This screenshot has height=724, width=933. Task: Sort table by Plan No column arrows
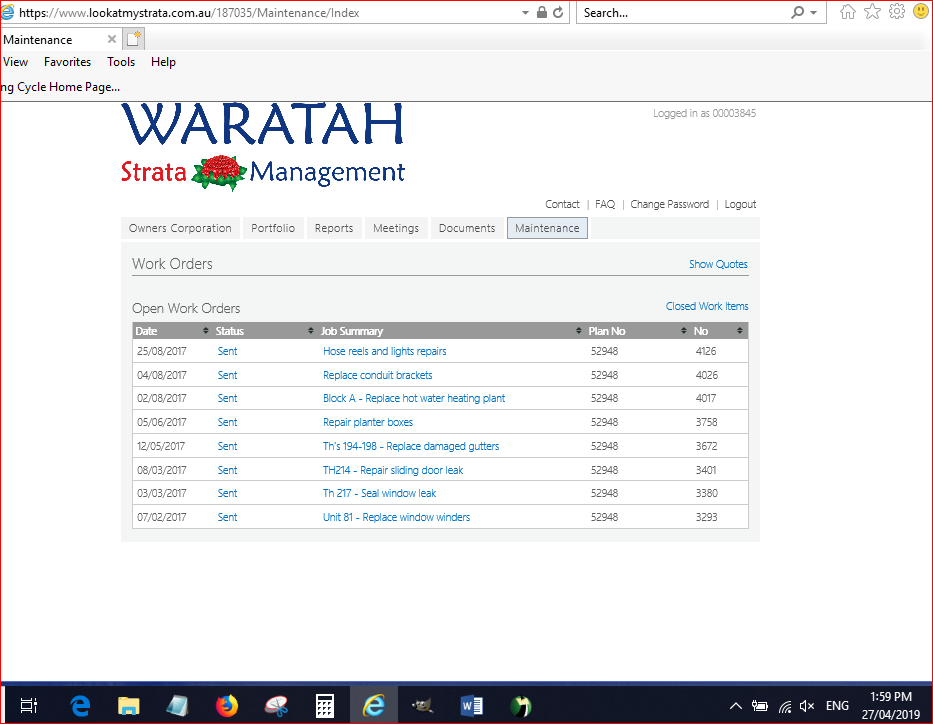click(x=684, y=331)
